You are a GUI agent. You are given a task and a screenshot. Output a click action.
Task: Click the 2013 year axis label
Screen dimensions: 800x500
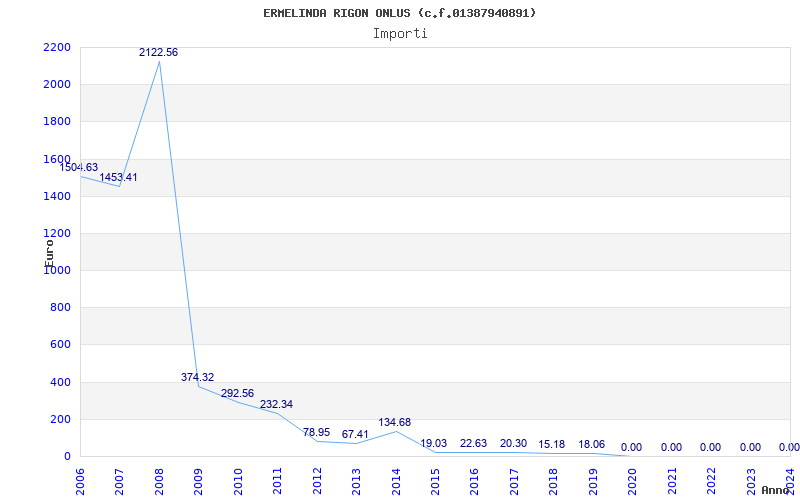point(356,481)
